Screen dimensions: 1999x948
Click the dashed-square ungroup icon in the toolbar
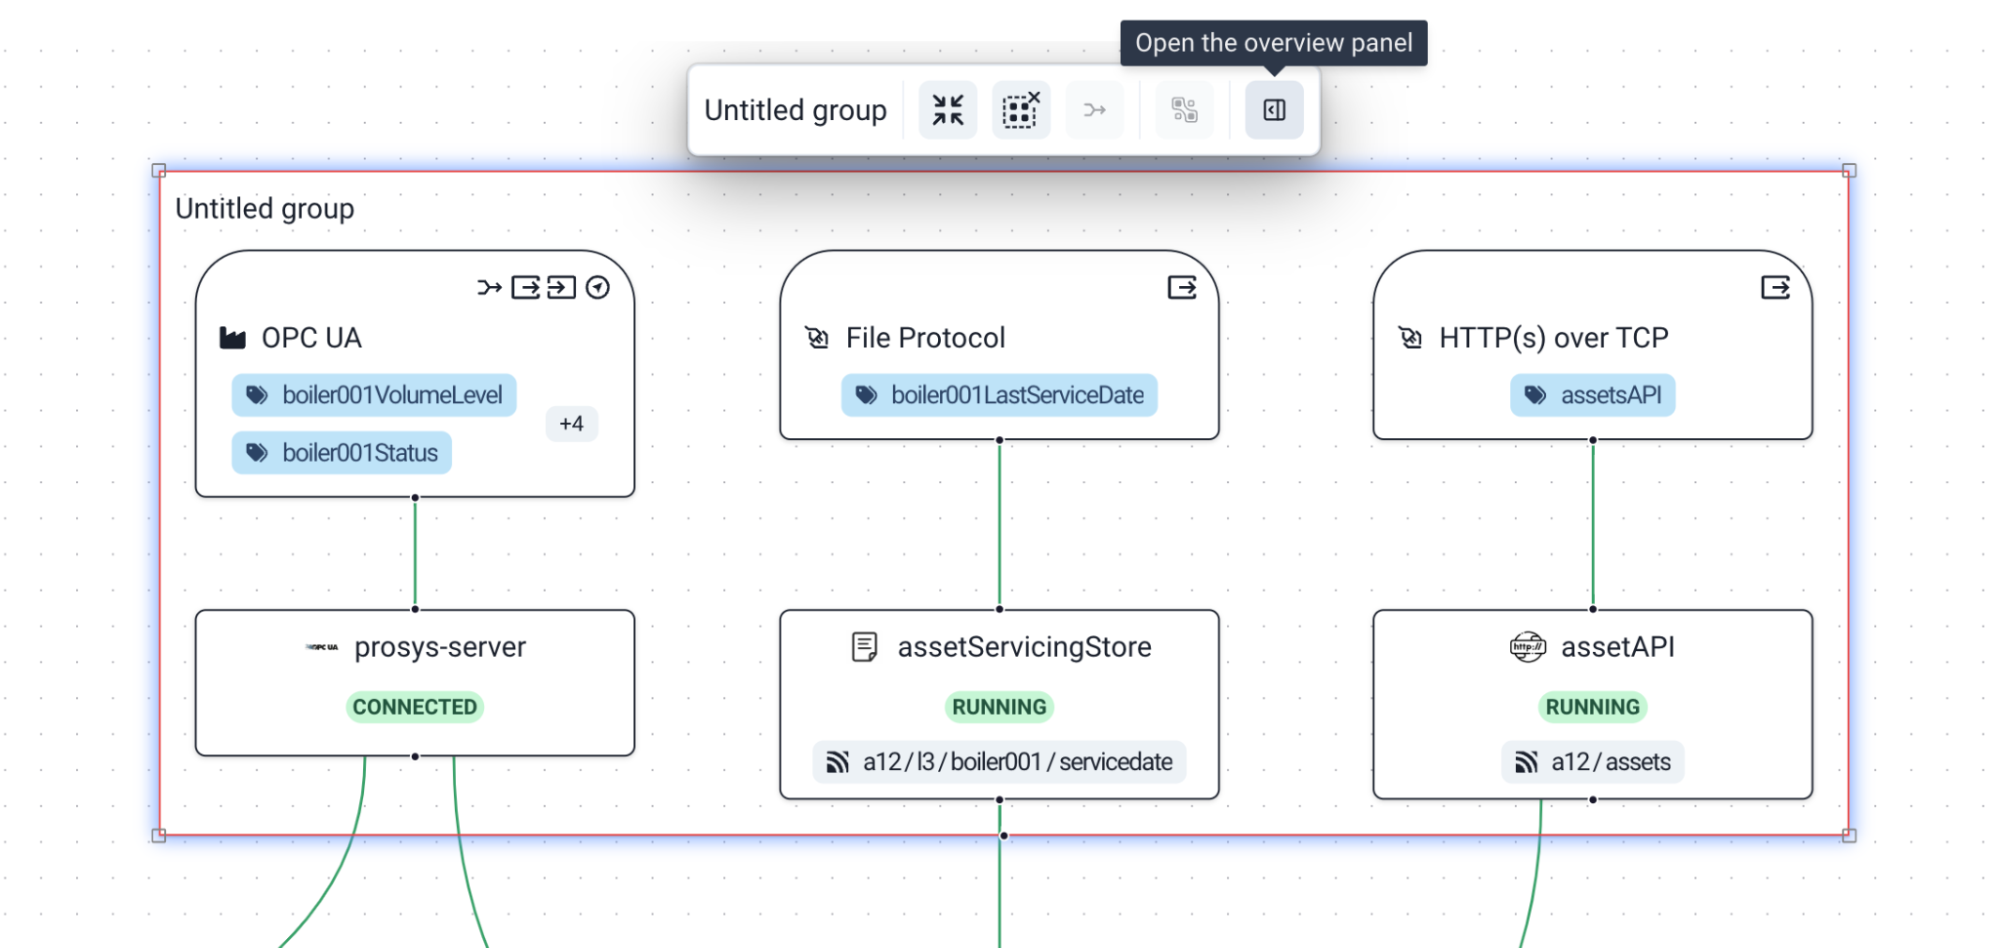1020,110
